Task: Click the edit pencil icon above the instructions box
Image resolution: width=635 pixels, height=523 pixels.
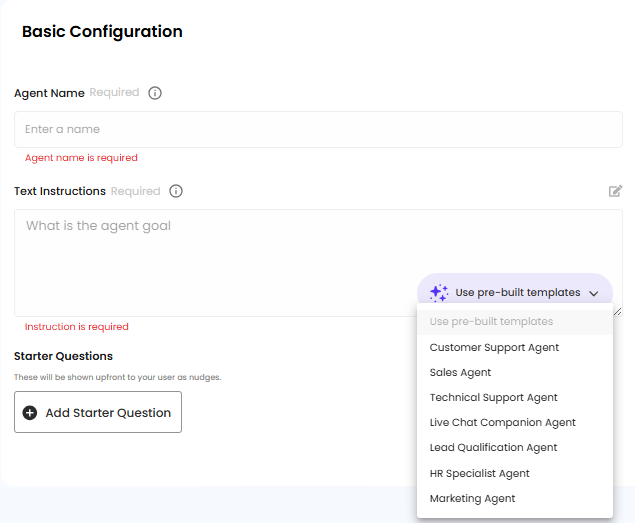Action: coord(615,191)
